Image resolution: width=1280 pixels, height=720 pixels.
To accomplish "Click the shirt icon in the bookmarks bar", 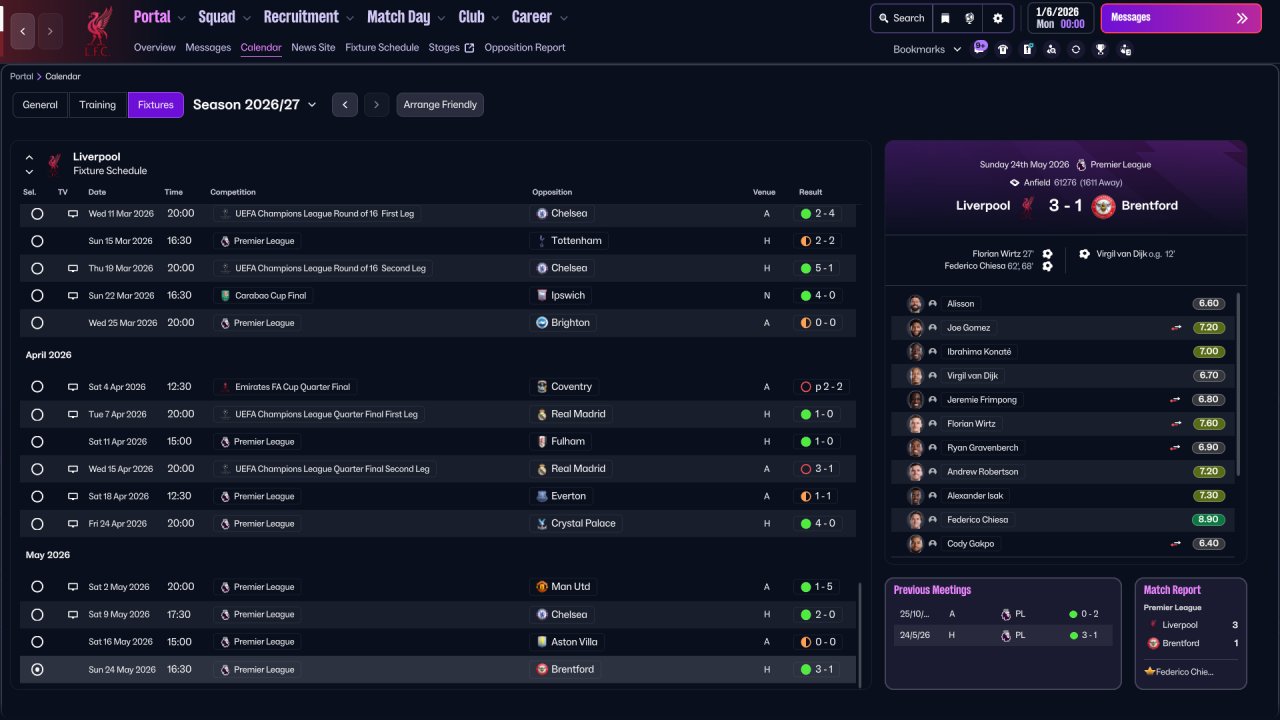I will [1003, 49].
